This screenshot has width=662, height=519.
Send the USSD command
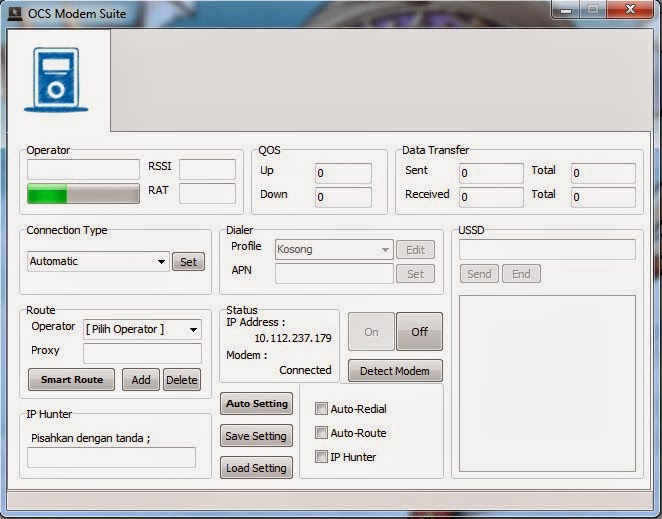click(479, 274)
